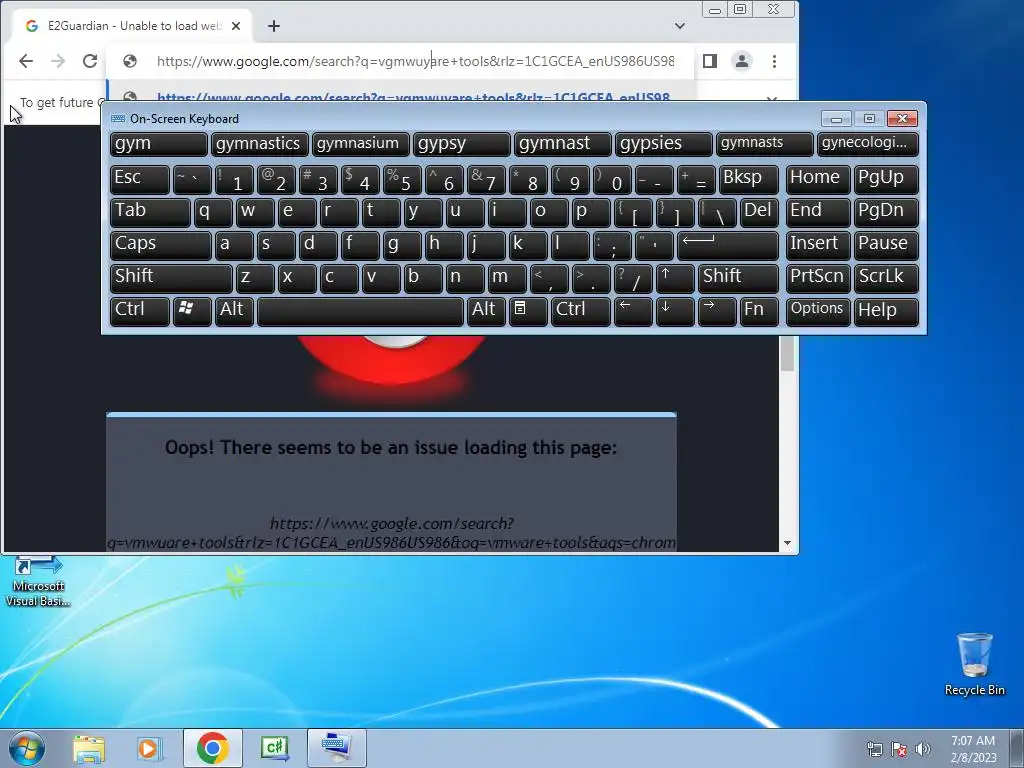Click the Chrome back arrow
Viewport: 1024px width, 768px height.
click(x=25, y=61)
